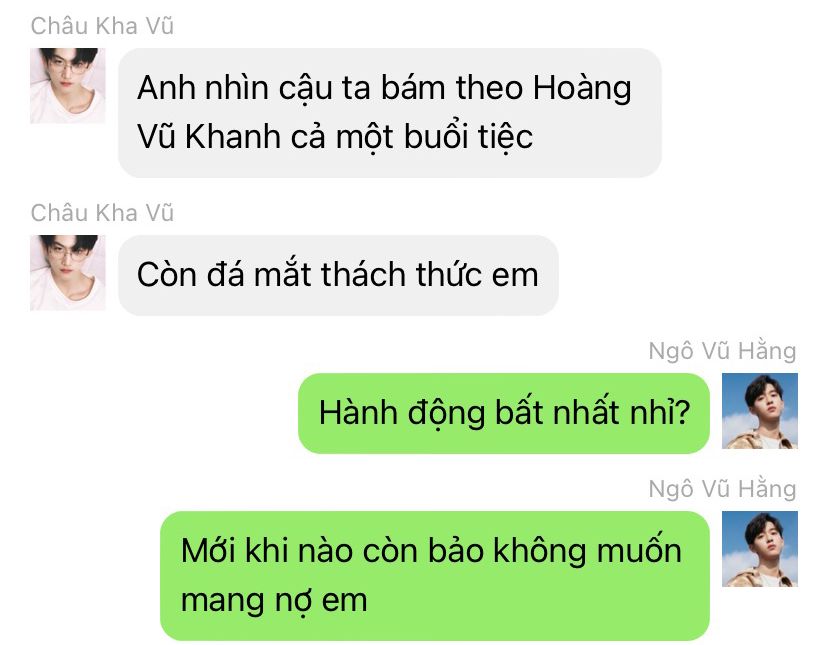The image size is (828, 645).
Task: Click 'mang nợ em' text in the last bubble
Action: click(x=274, y=601)
